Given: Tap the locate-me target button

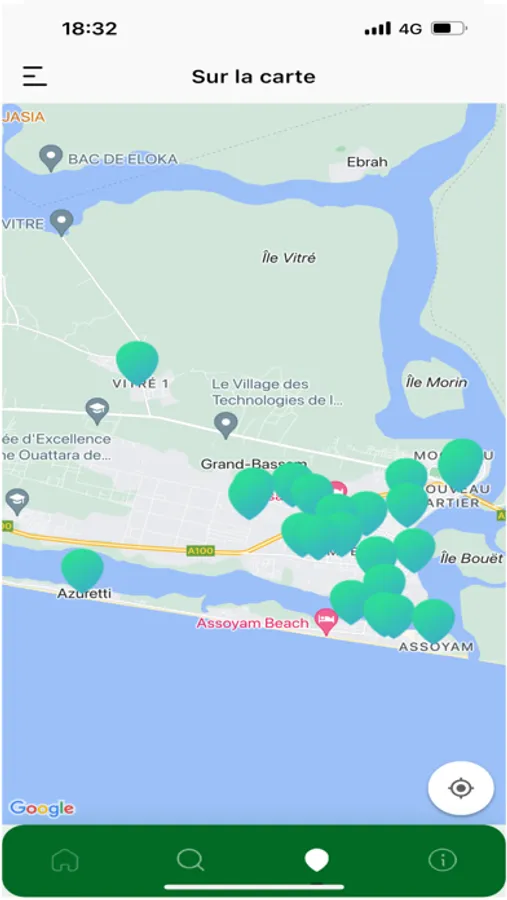Looking at the screenshot, I should 460,788.
